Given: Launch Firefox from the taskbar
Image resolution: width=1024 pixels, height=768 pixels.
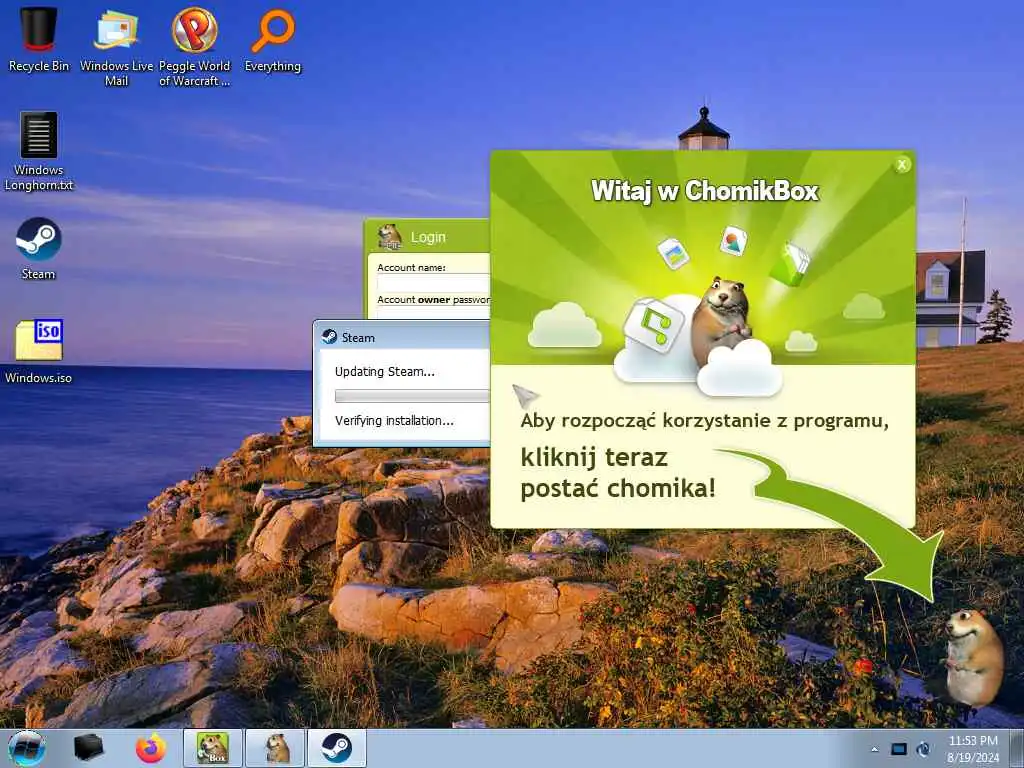Looking at the screenshot, I should click(151, 748).
